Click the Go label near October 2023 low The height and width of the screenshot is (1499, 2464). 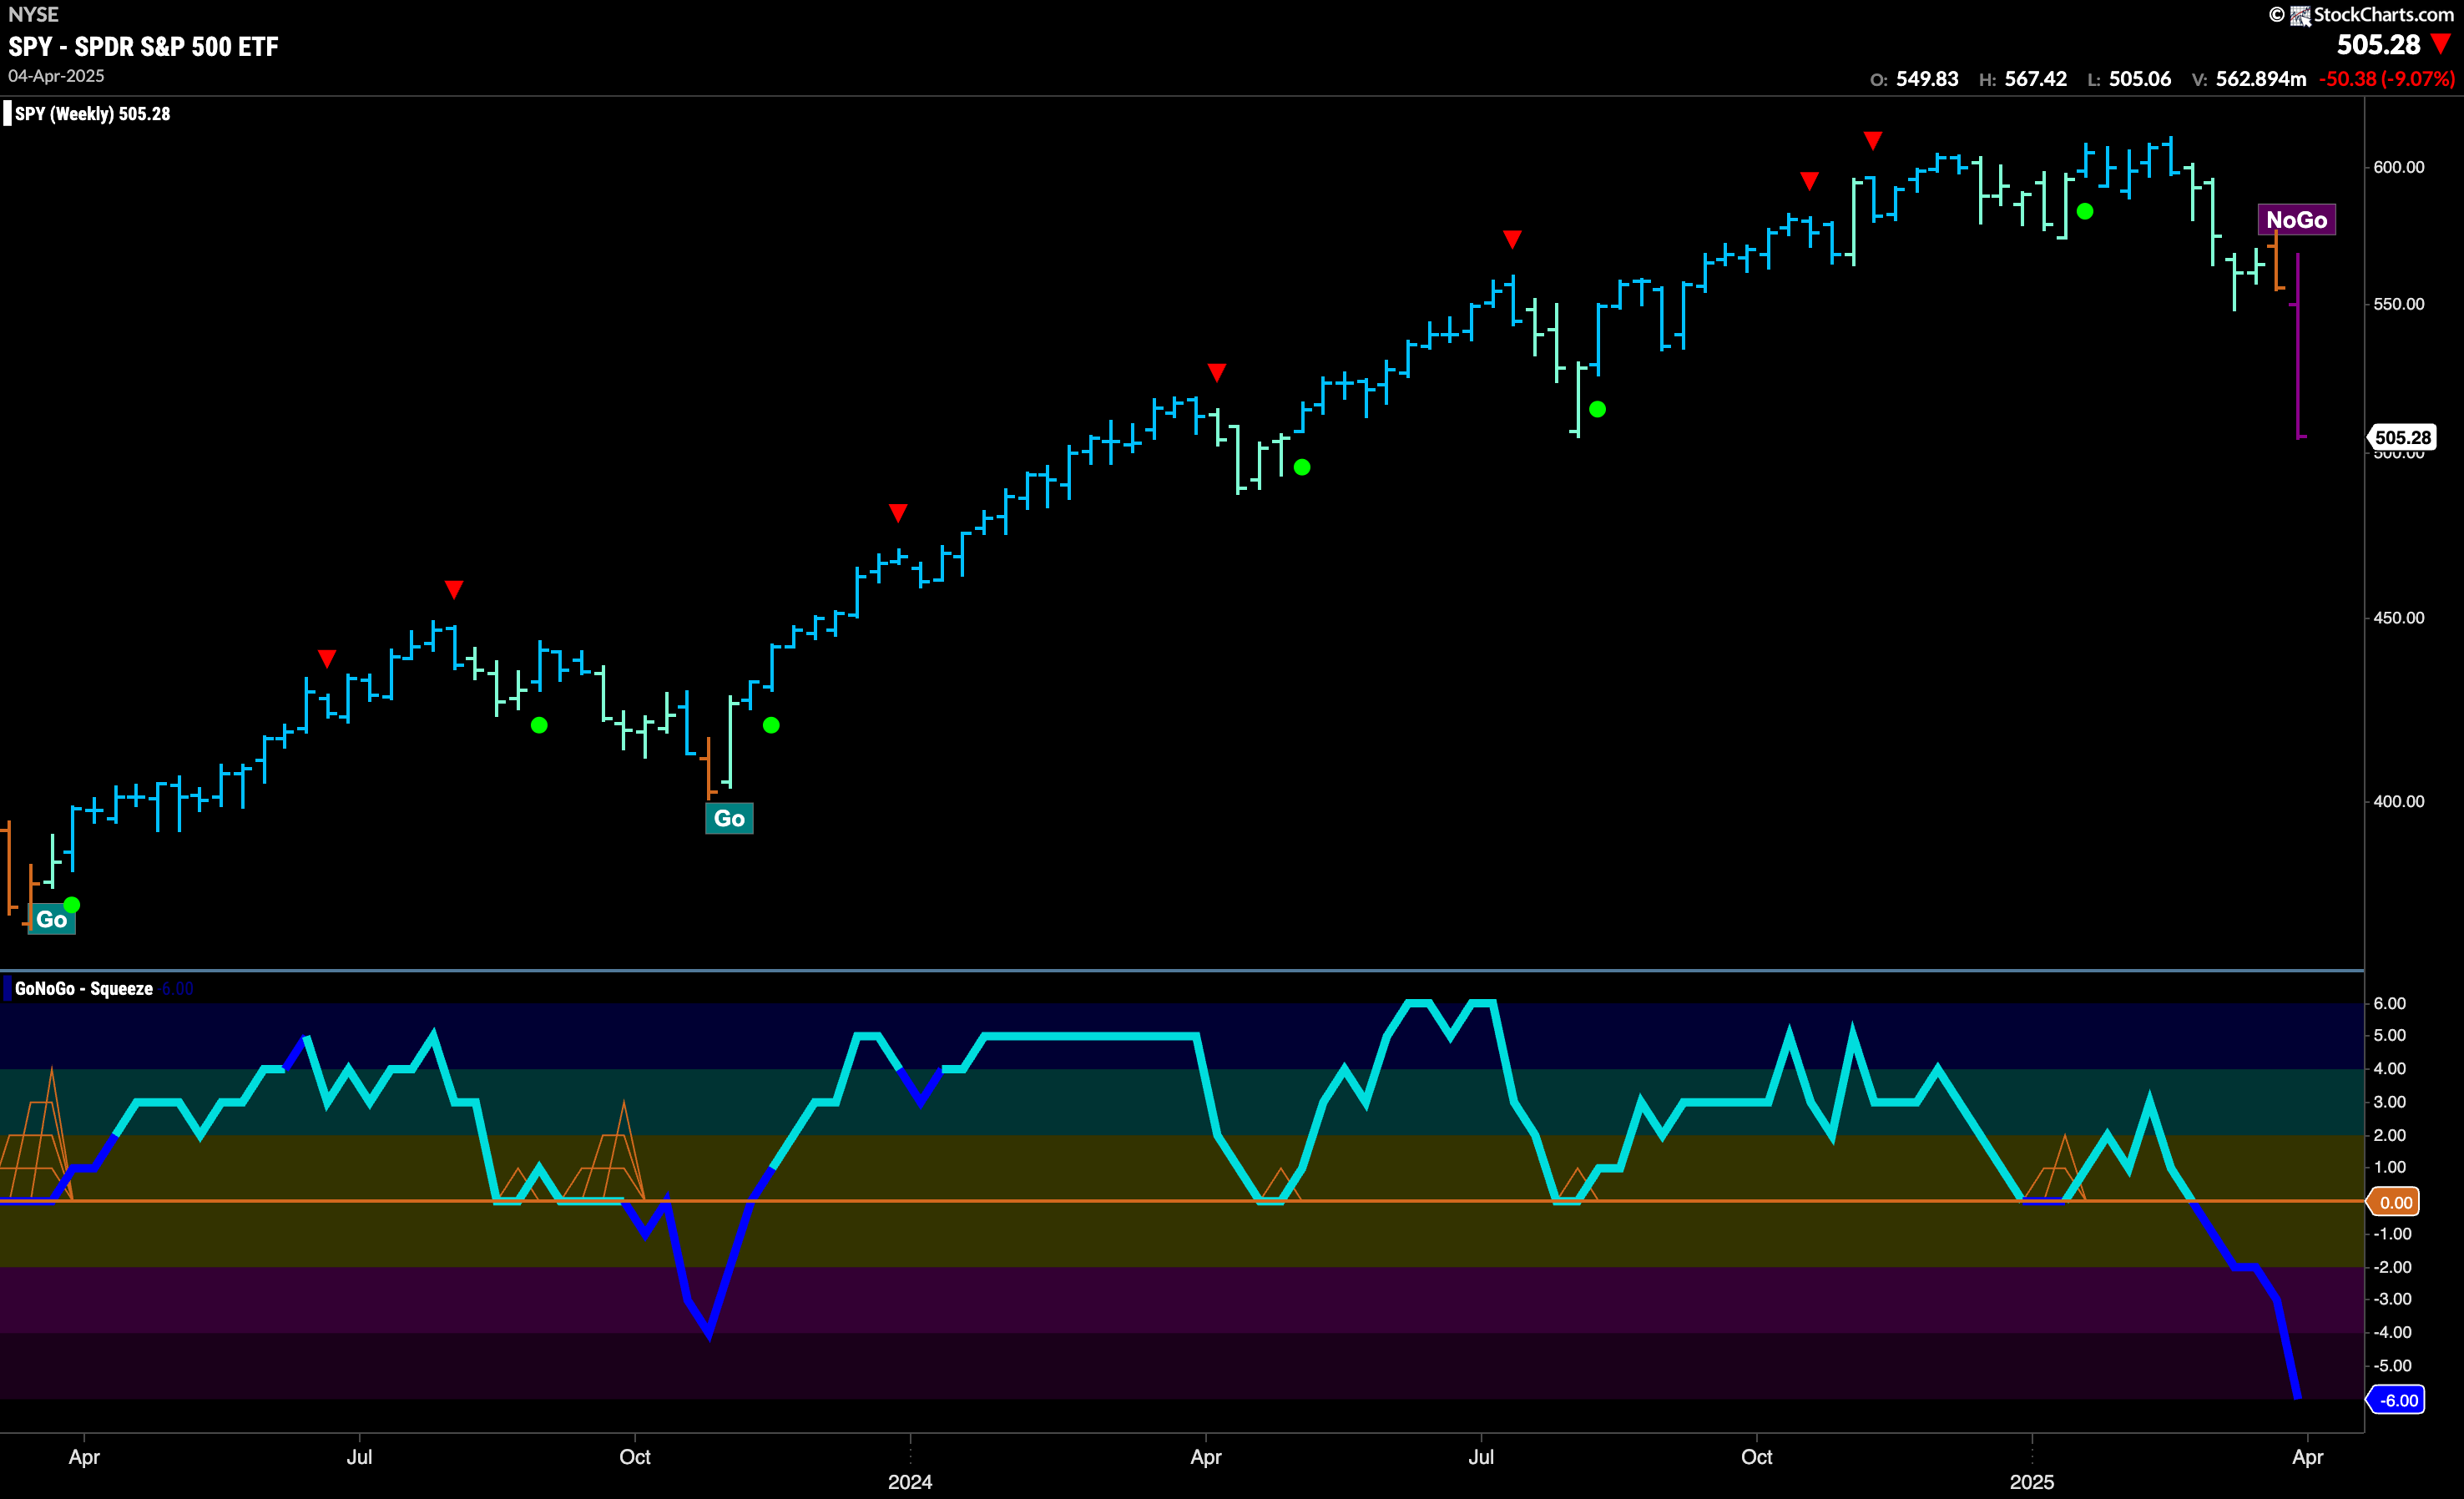tap(729, 819)
